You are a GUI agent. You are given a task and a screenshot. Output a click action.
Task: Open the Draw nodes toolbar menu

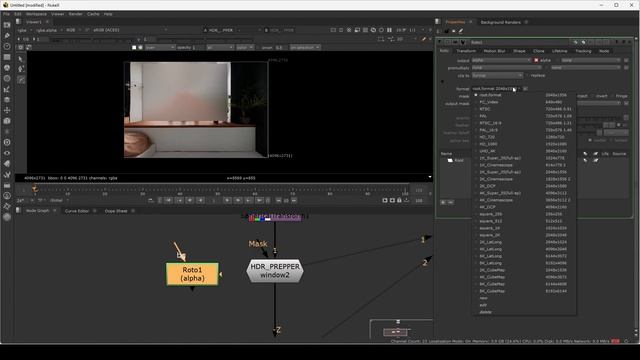(7, 36)
